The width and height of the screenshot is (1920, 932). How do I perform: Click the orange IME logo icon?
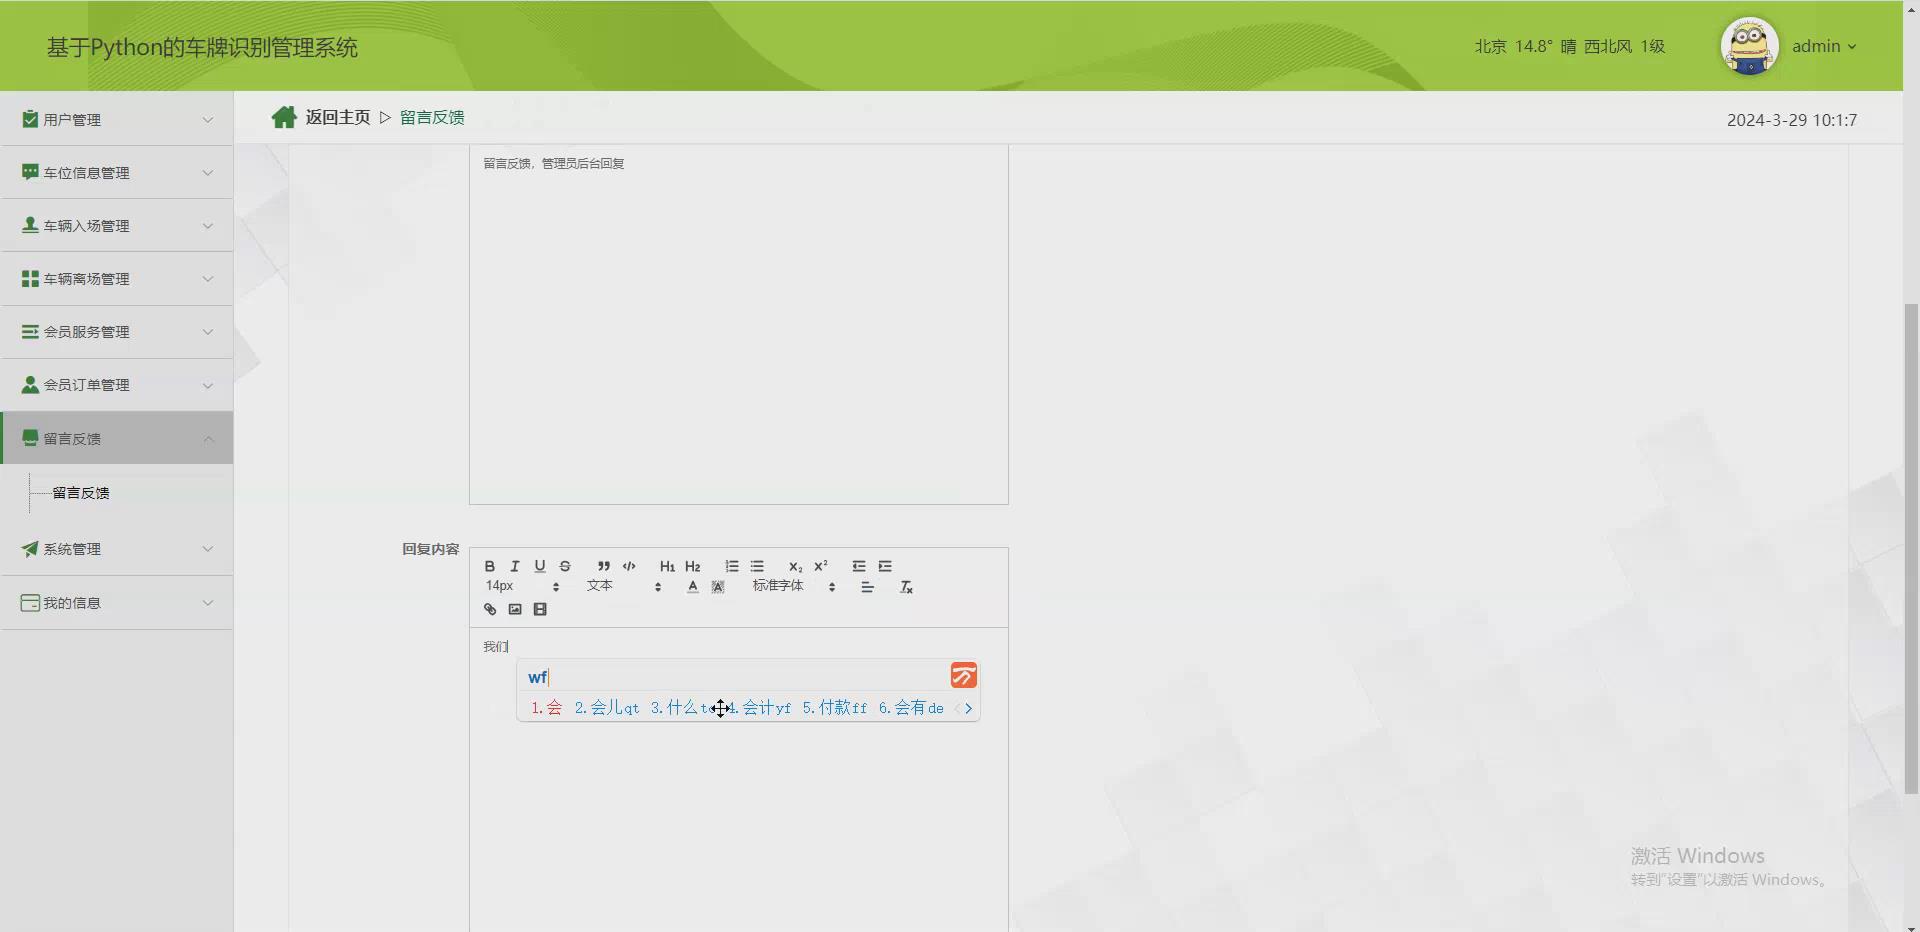click(964, 676)
